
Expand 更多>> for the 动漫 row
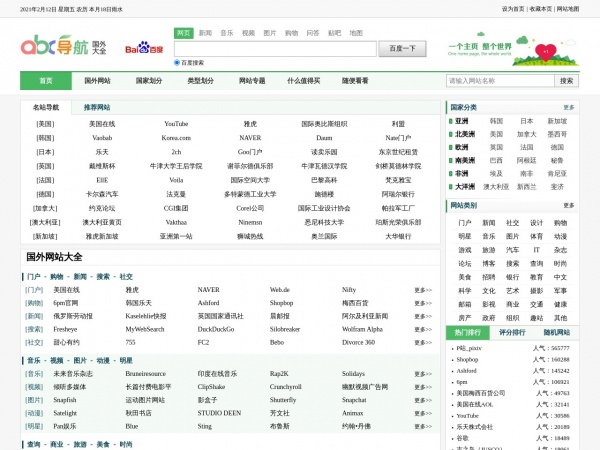(423, 413)
